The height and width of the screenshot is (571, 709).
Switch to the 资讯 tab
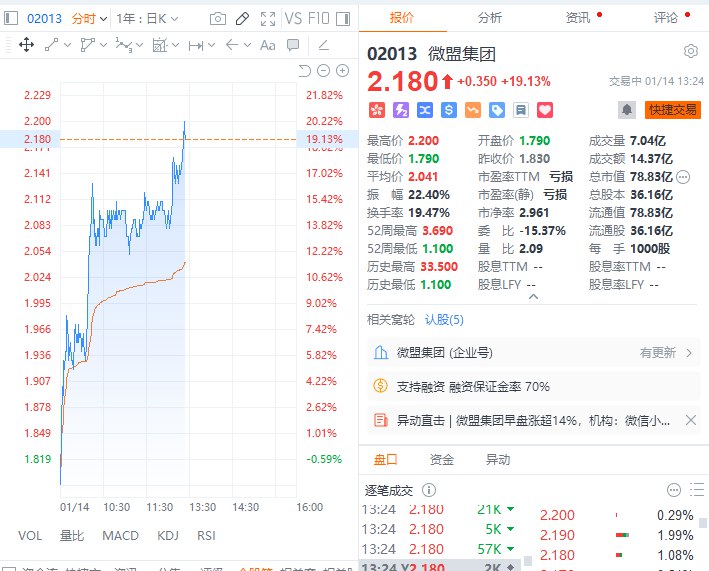[578, 18]
